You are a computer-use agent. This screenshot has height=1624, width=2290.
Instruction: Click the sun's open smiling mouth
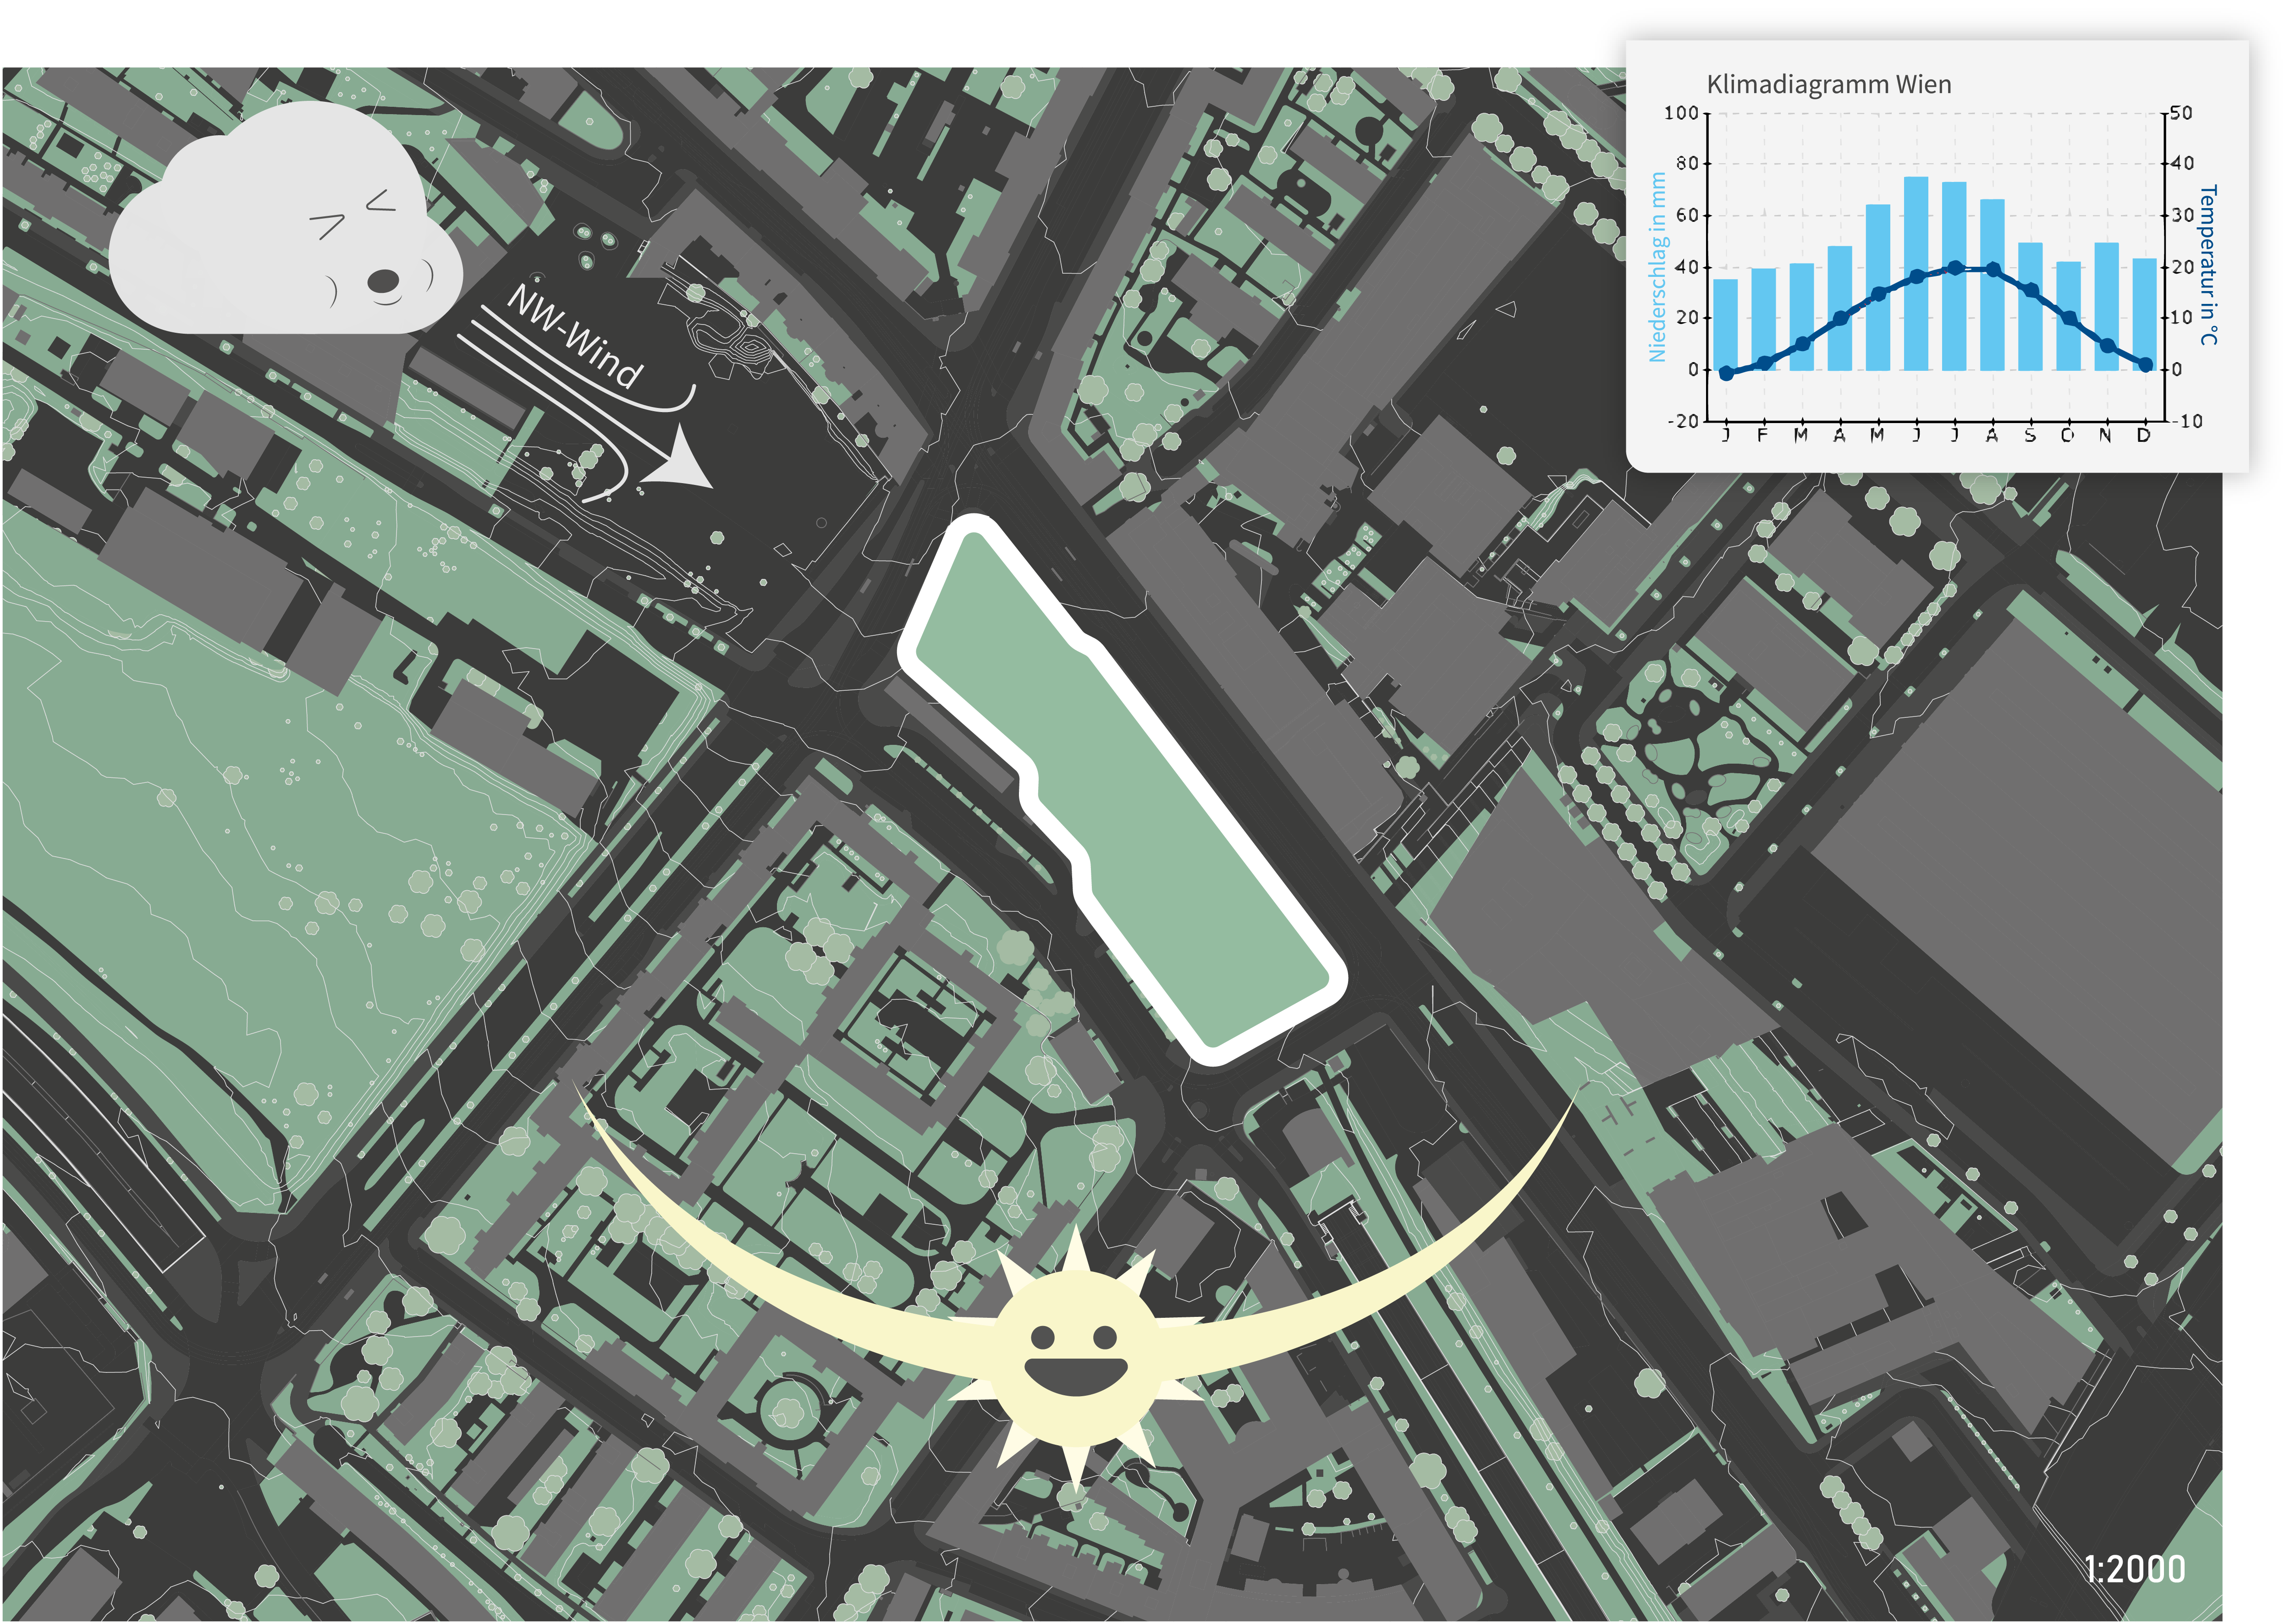pos(1075,1376)
